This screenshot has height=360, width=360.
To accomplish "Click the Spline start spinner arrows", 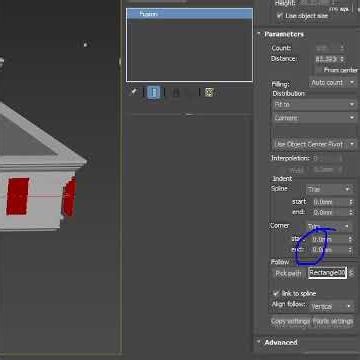I will 350,202.
